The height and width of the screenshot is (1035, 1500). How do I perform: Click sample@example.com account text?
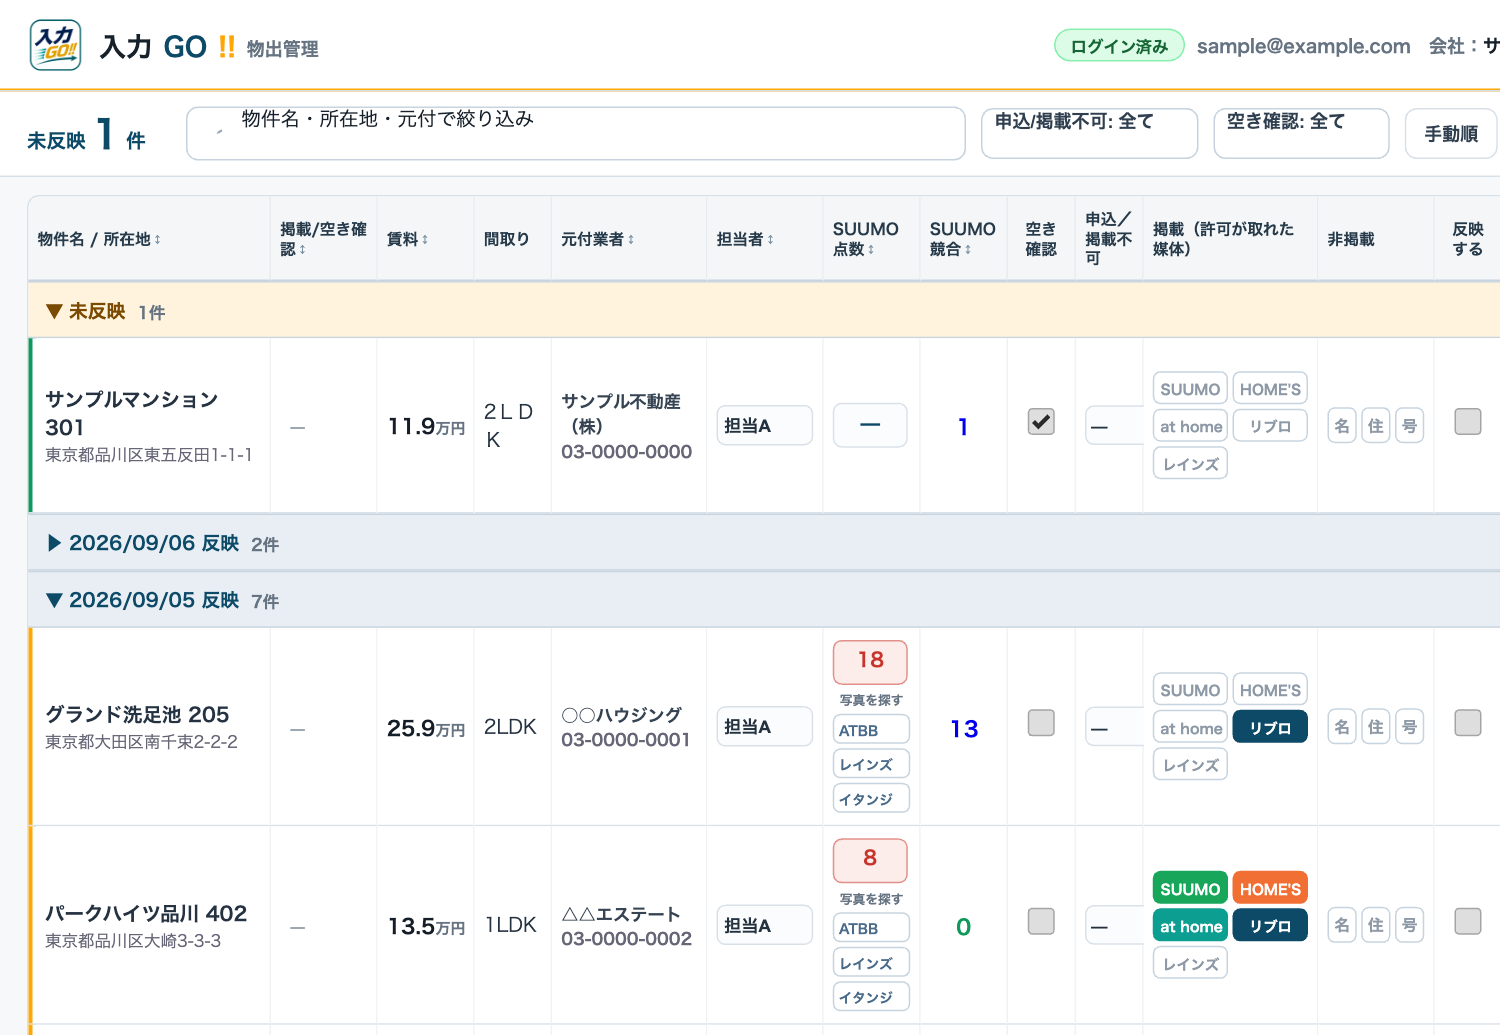click(x=1304, y=46)
